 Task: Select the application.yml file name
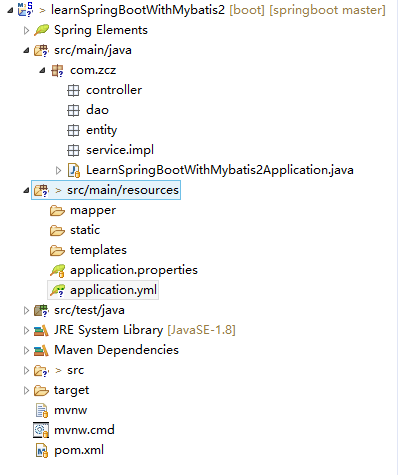(113, 290)
